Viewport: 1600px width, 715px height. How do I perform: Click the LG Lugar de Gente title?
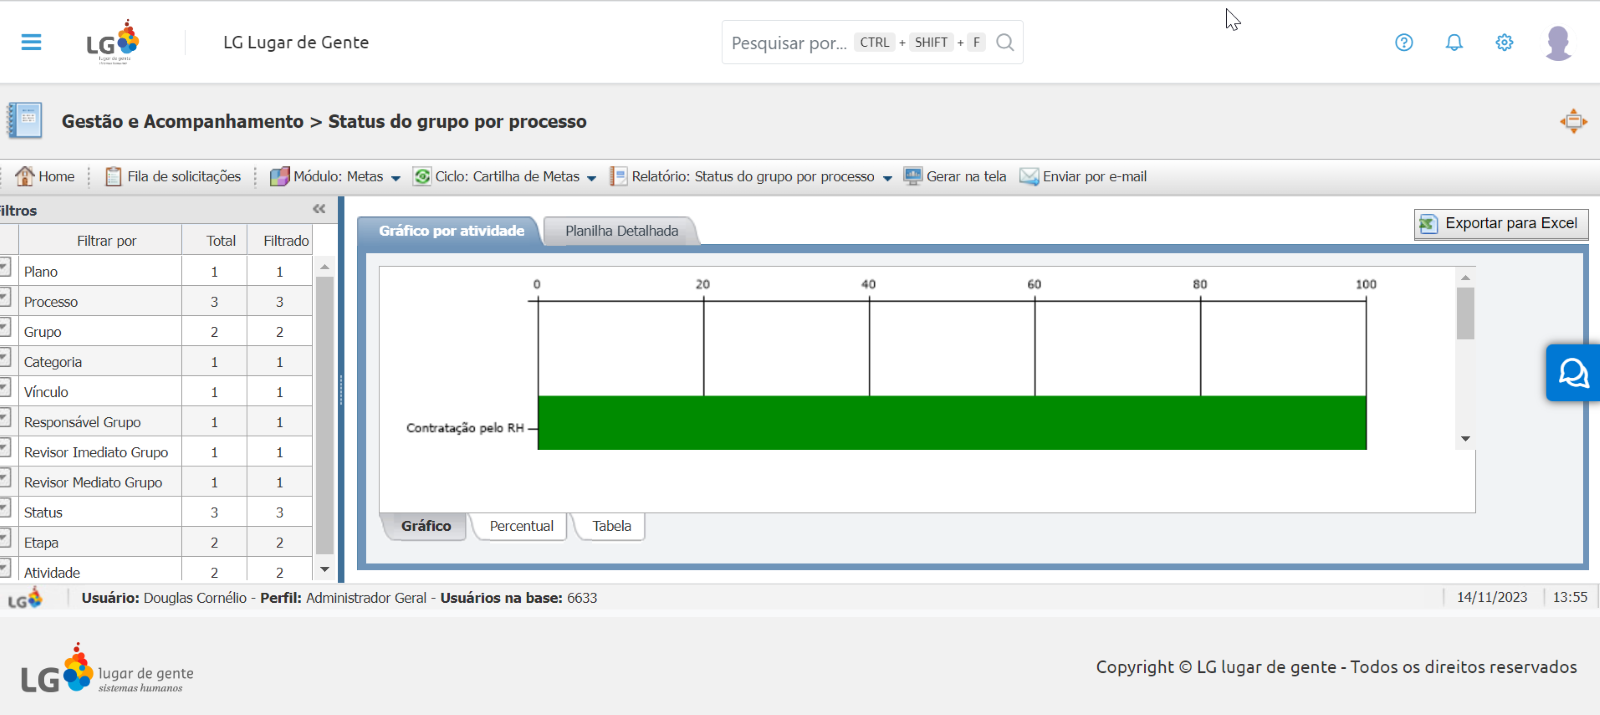(x=296, y=42)
